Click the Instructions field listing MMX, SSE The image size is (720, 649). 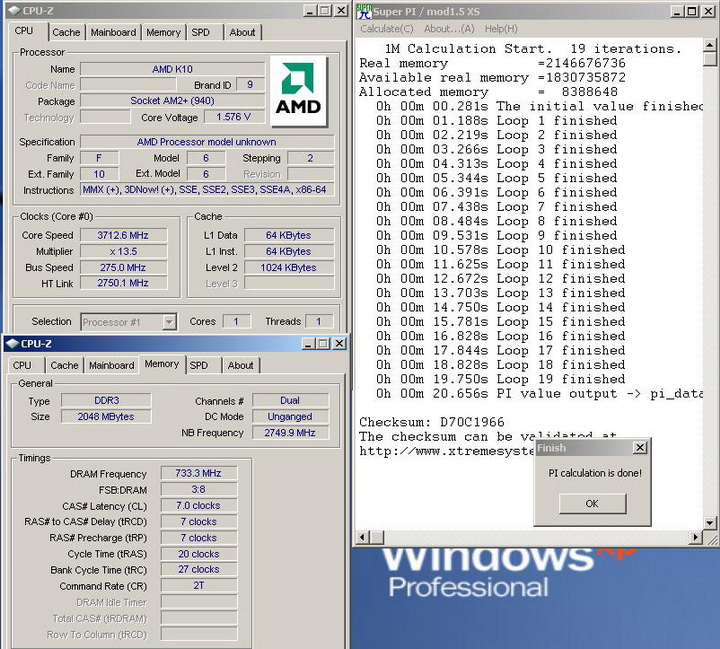(207, 190)
